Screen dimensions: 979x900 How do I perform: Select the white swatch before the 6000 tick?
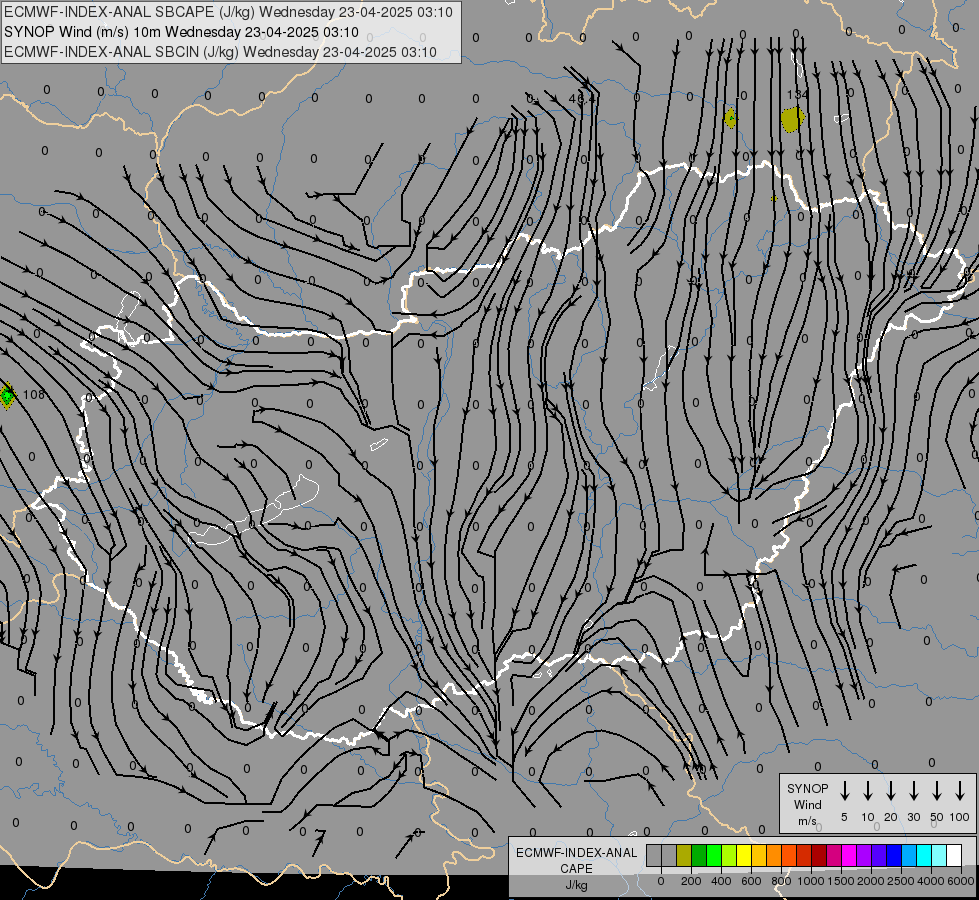(x=954, y=855)
